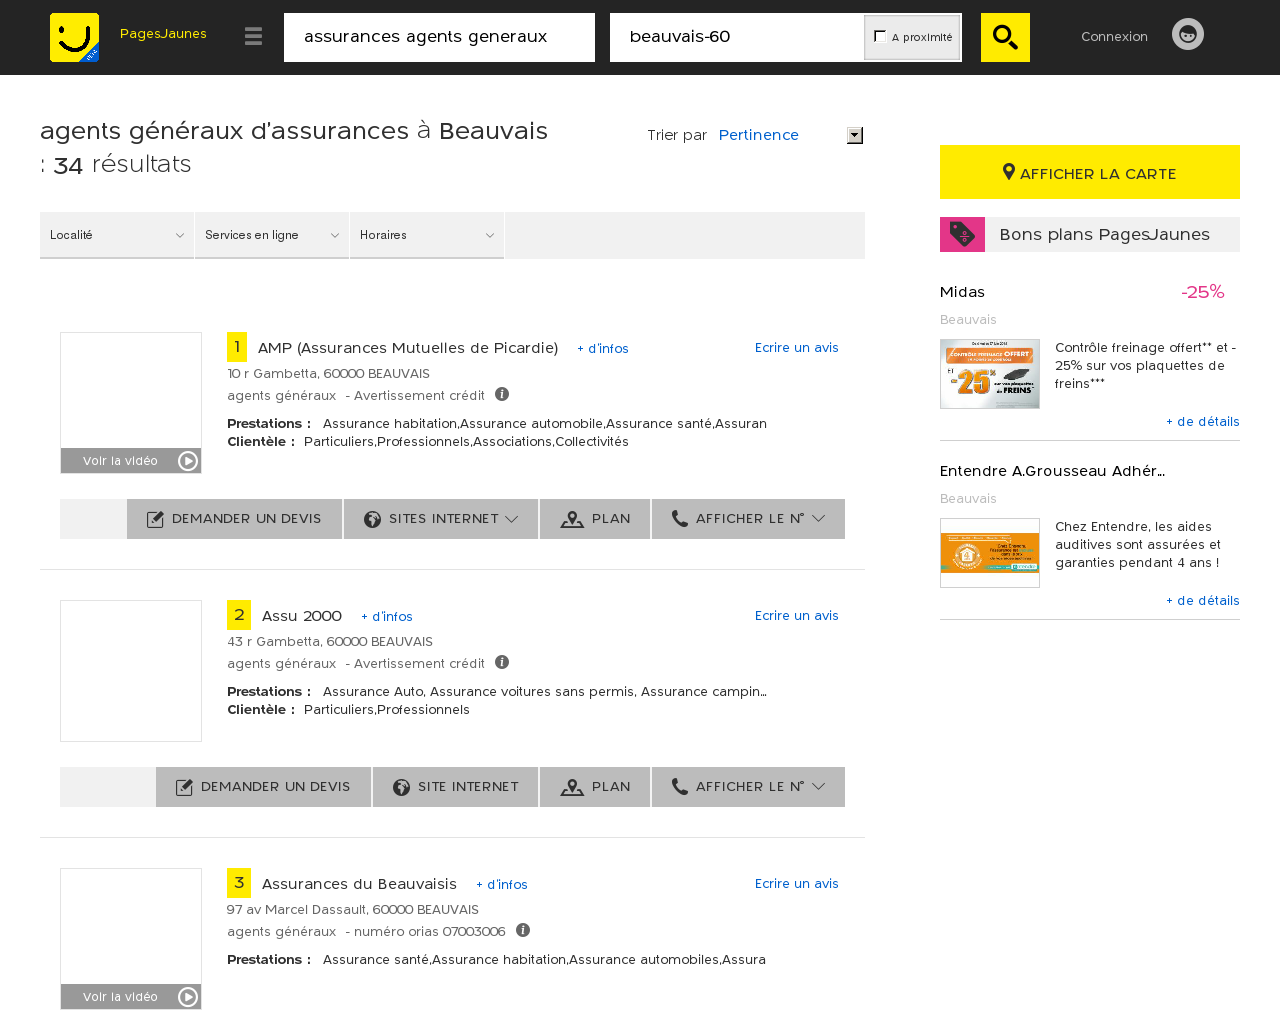Click Afficher la carte button
1280x1024 pixels.
(x=1090, y=172)
